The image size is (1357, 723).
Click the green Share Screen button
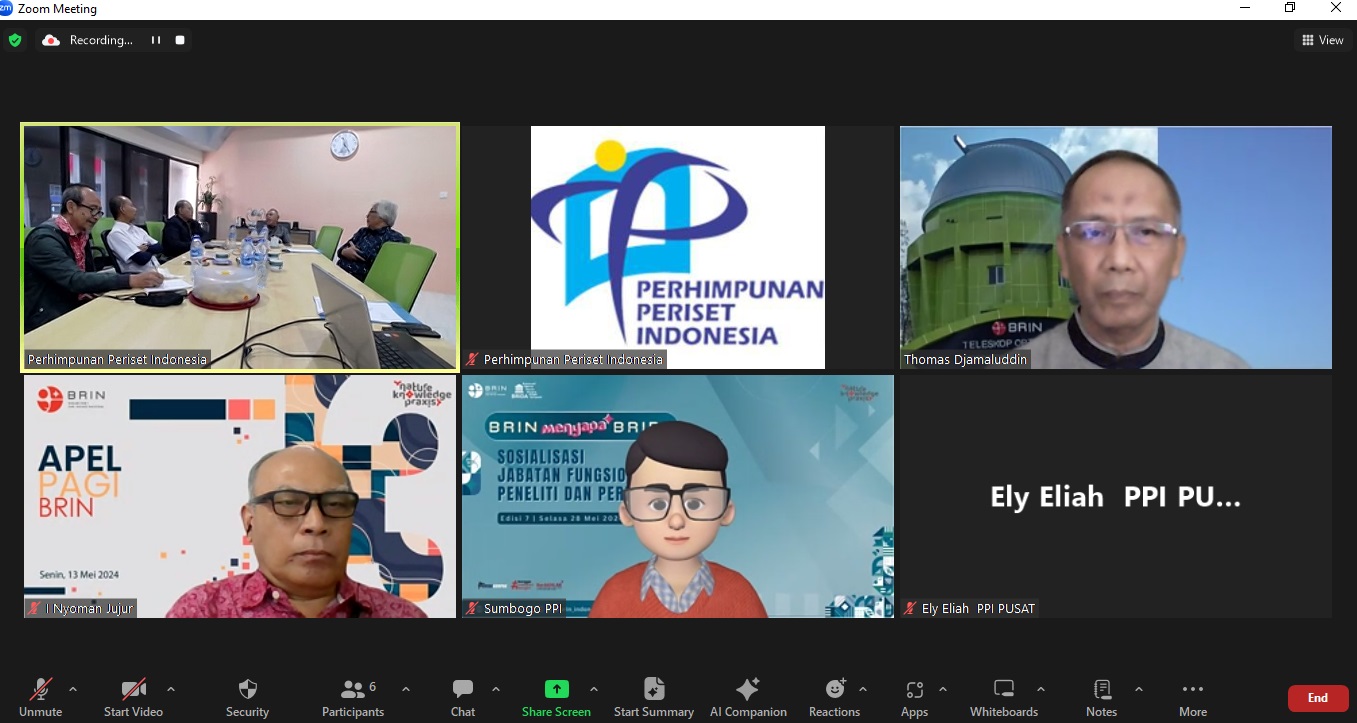(556, 697)
